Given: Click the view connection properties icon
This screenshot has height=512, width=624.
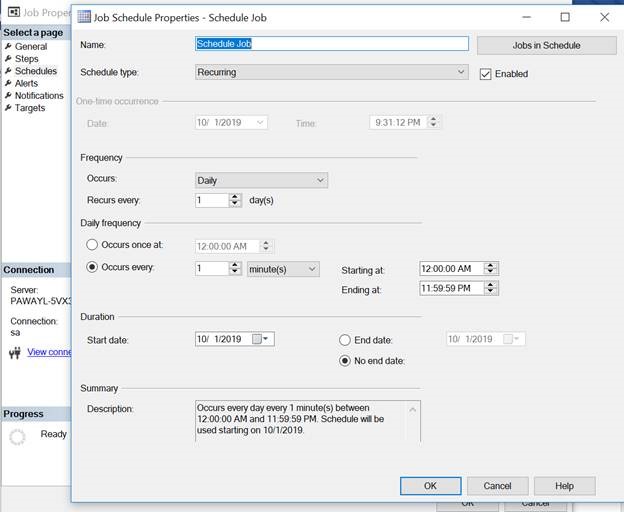Looking at the screenshot, I should tap(14, 352).
